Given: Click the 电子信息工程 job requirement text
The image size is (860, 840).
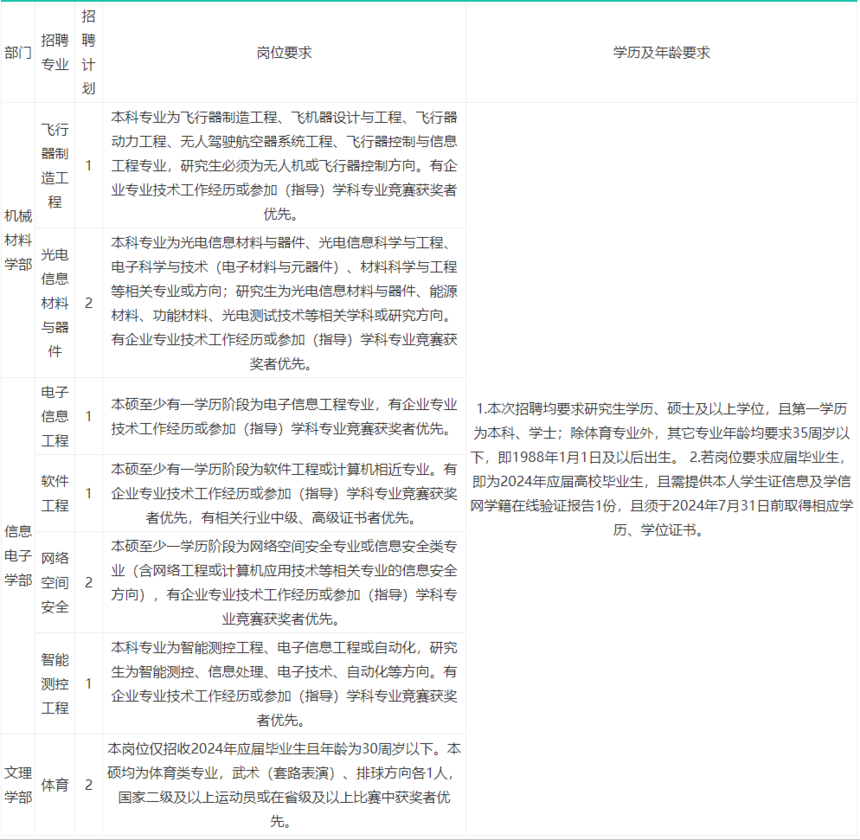Looking at the screenshot, I should (x=284, y=416).
